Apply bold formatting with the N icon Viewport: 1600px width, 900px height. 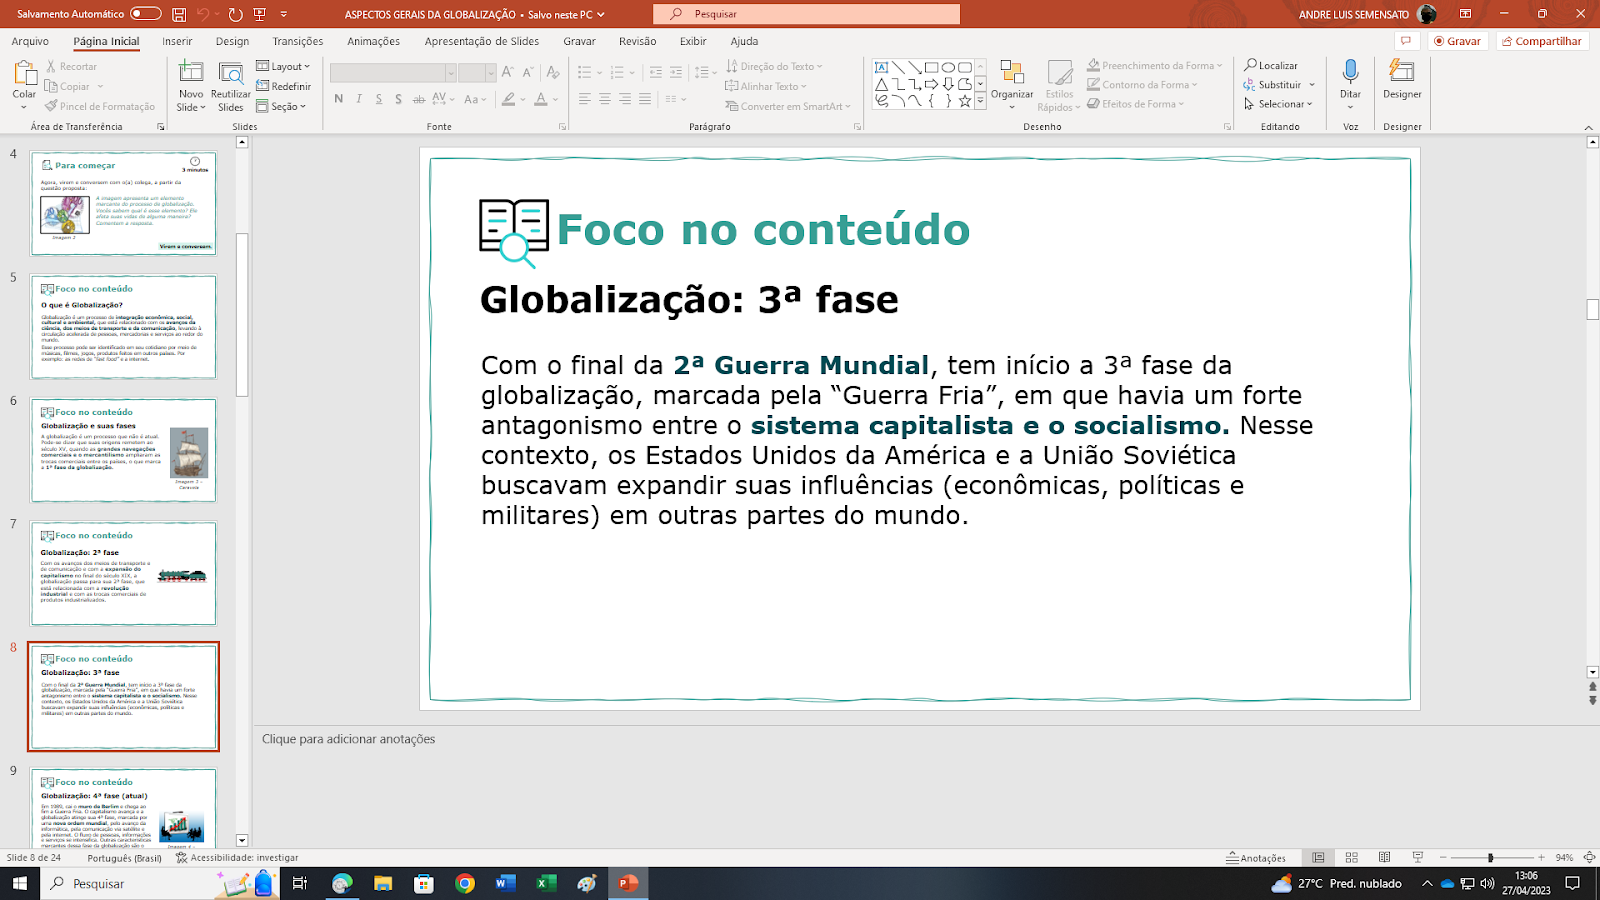[x=339, y=99]
